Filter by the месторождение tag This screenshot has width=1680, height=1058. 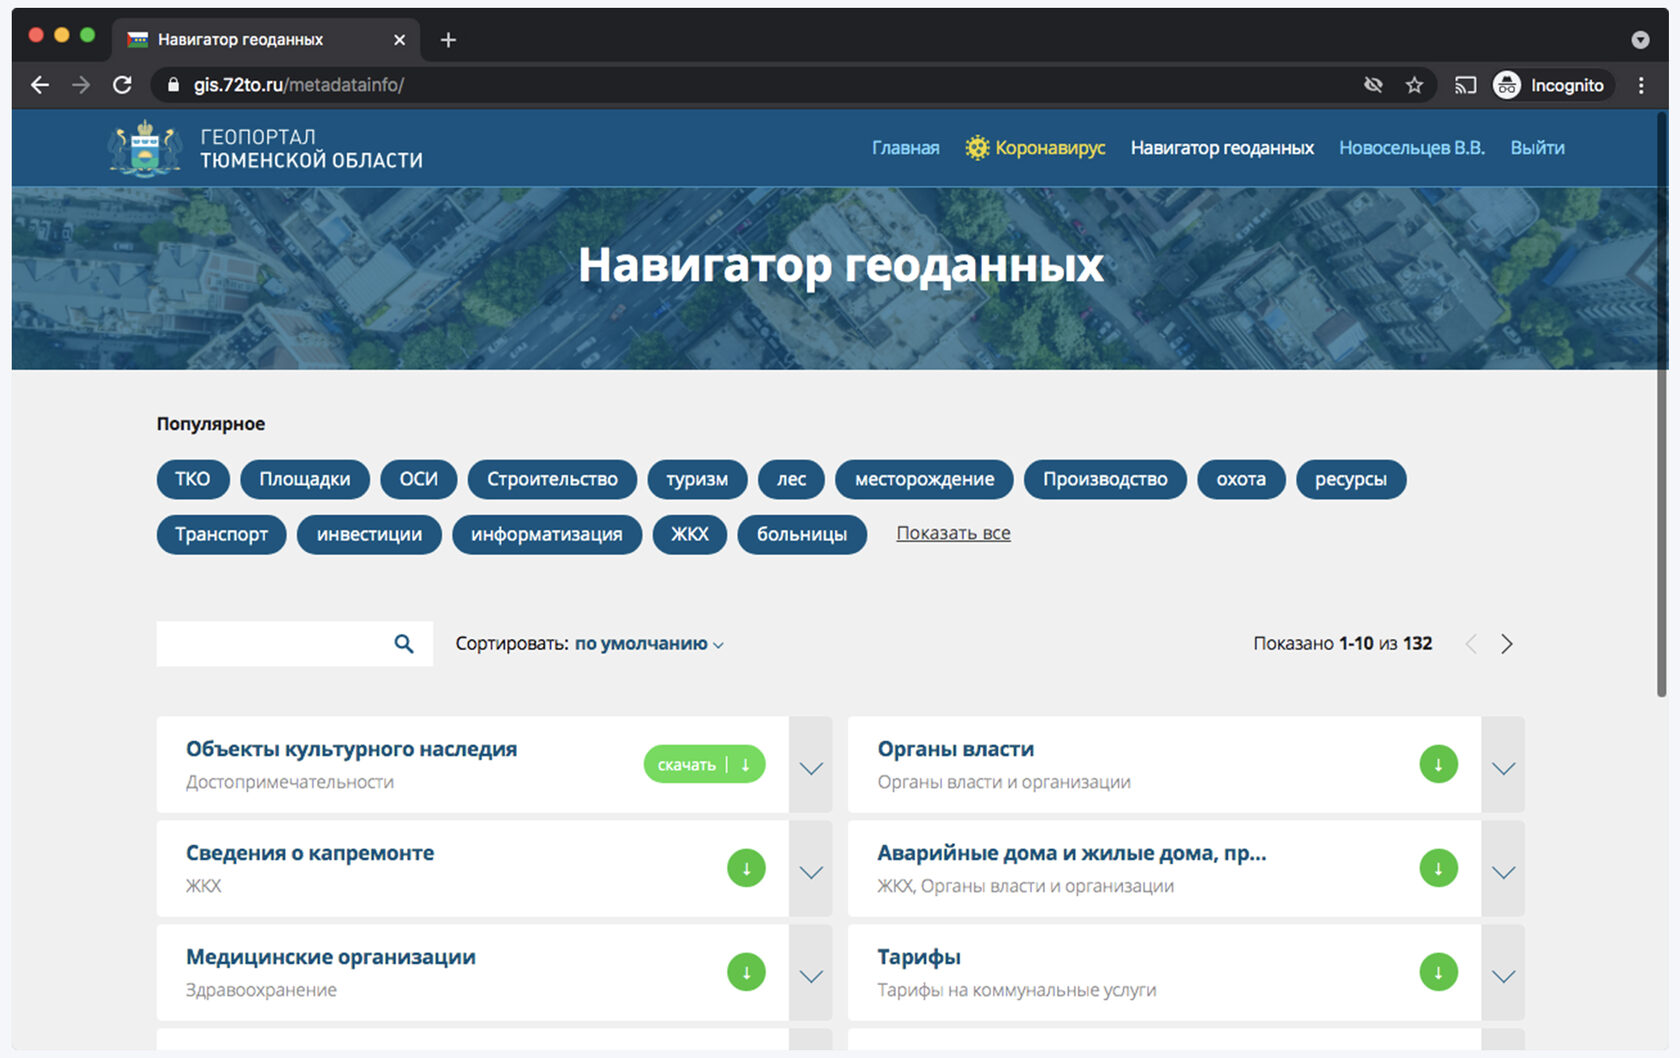click(924, 479)
